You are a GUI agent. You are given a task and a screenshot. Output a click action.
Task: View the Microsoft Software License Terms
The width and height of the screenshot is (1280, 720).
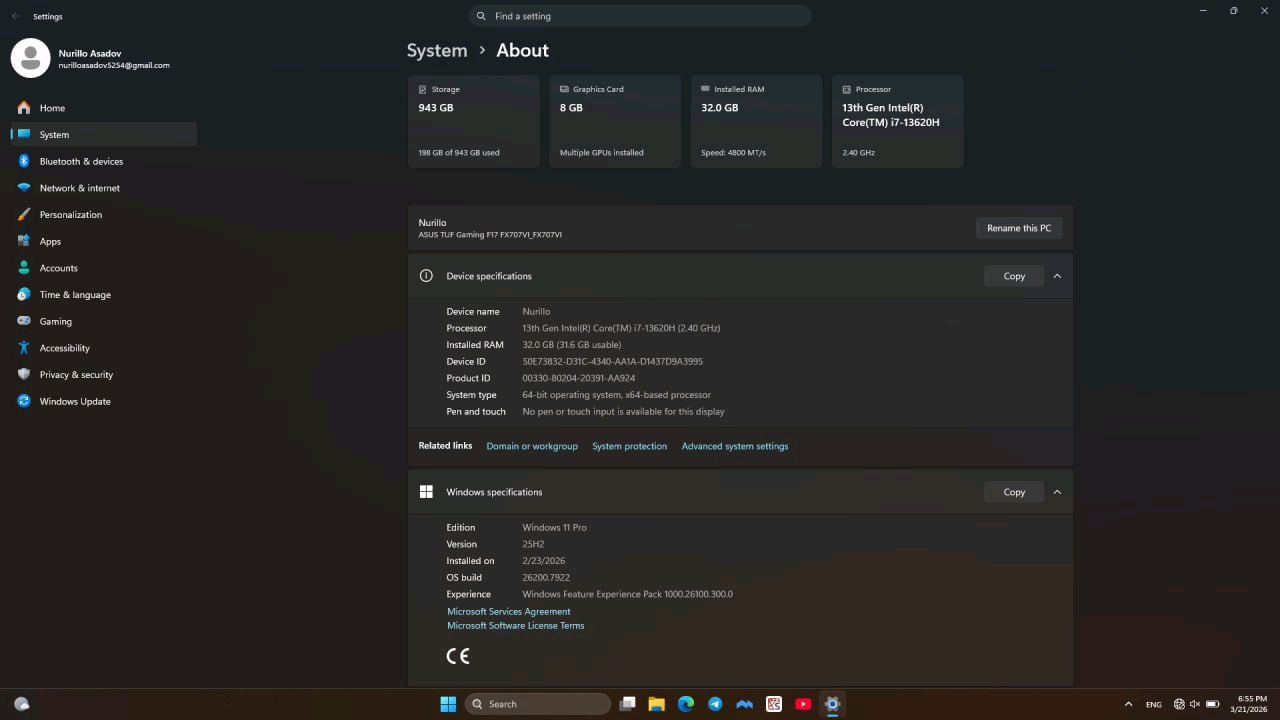click(515, 625)
